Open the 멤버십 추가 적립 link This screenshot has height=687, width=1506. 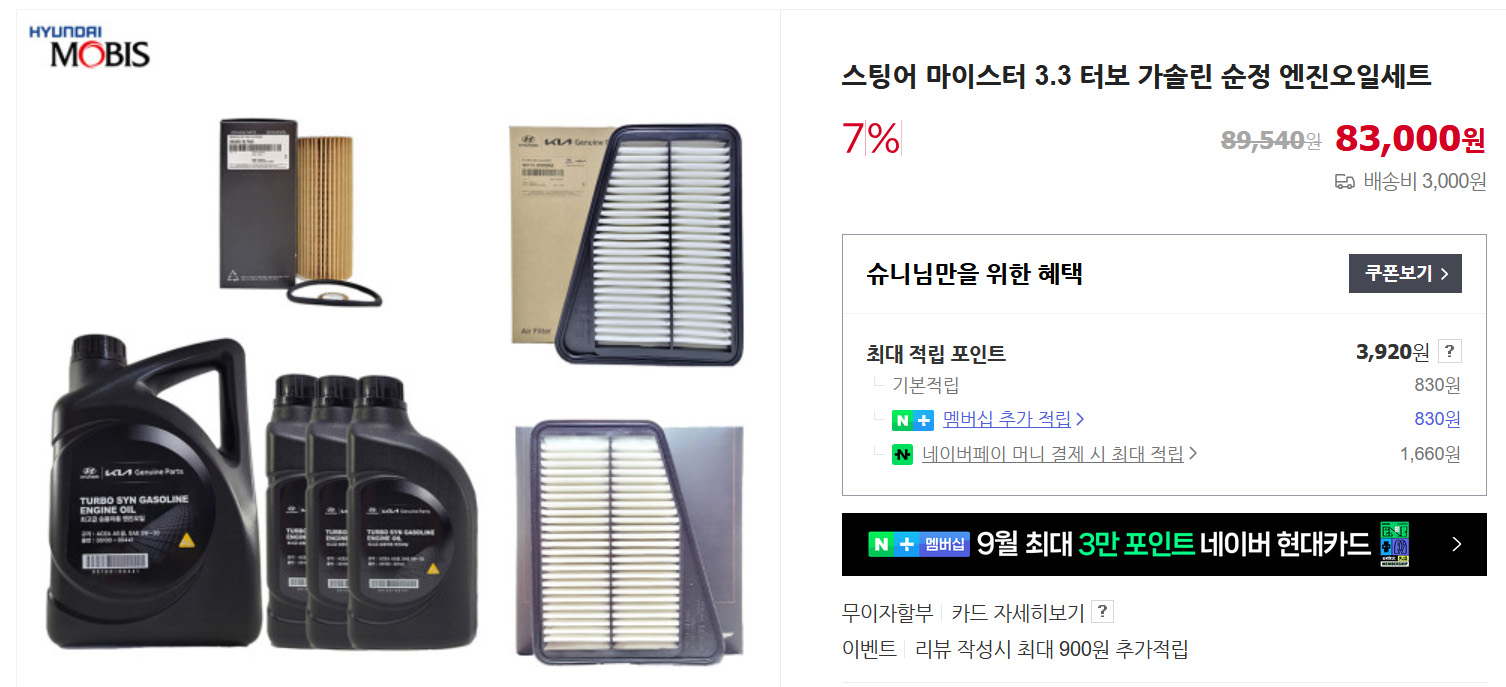point(1007,419)
